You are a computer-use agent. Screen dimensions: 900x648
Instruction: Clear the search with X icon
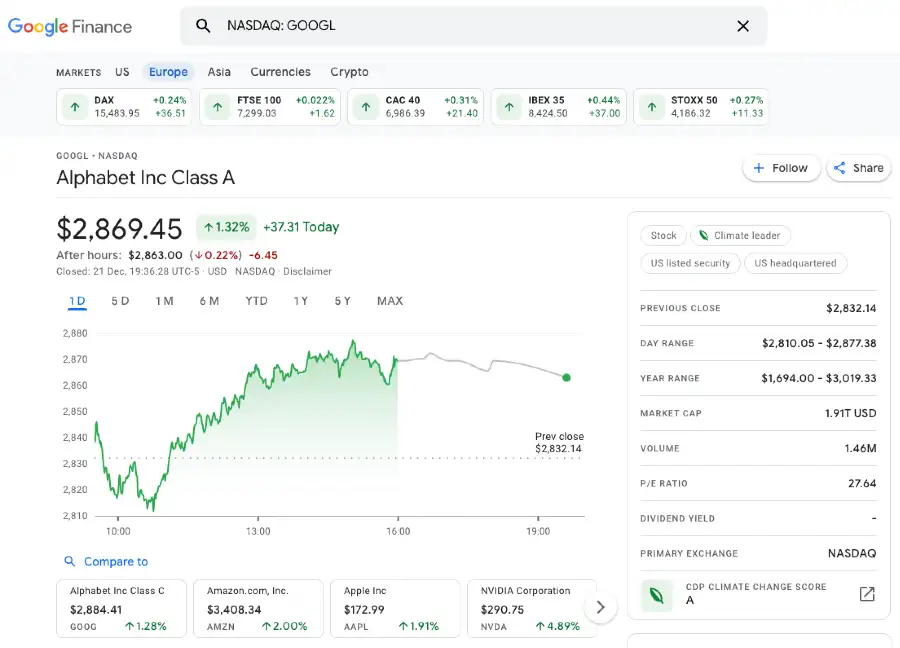743,26
